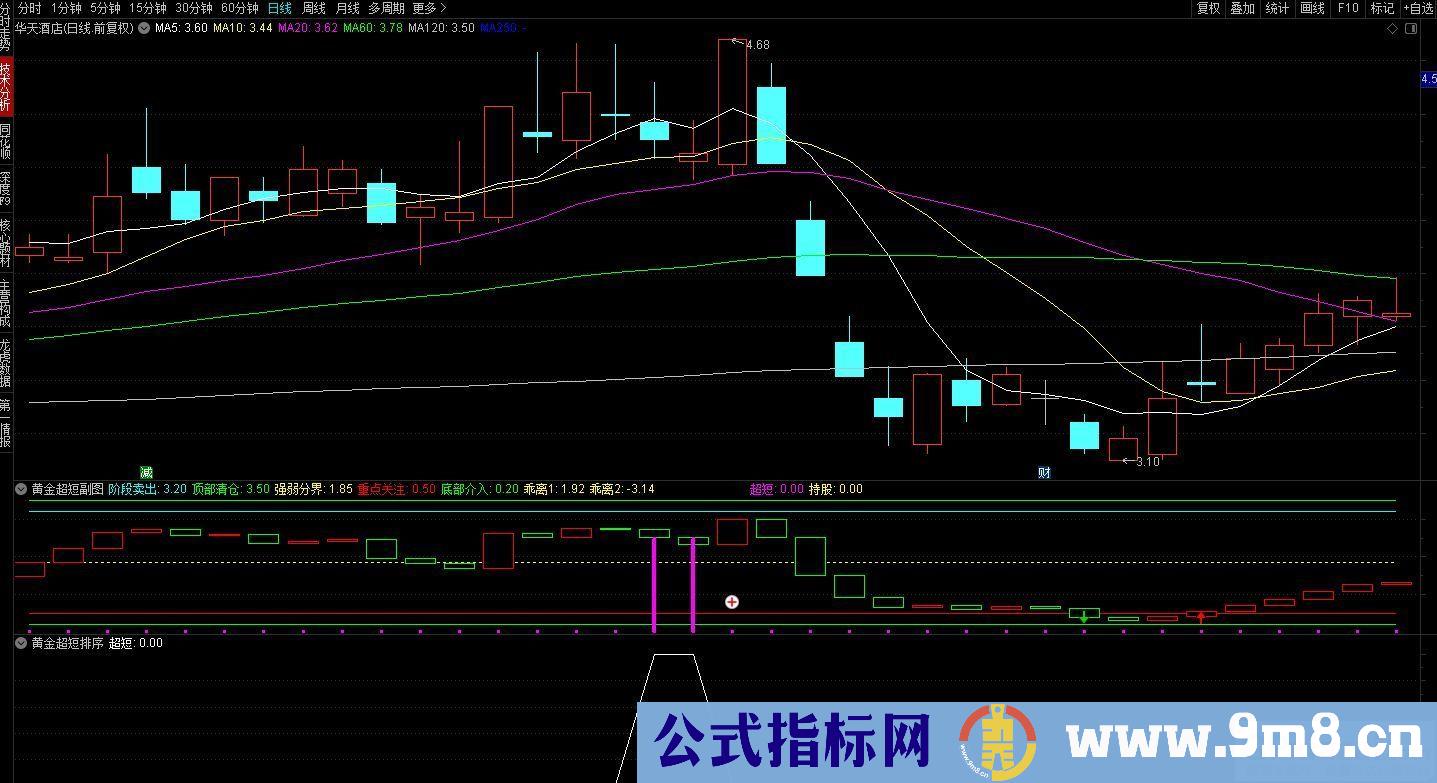Switch to the 日线 daily chart
This screenshot has width=1437, height=783.
point(280,8)
